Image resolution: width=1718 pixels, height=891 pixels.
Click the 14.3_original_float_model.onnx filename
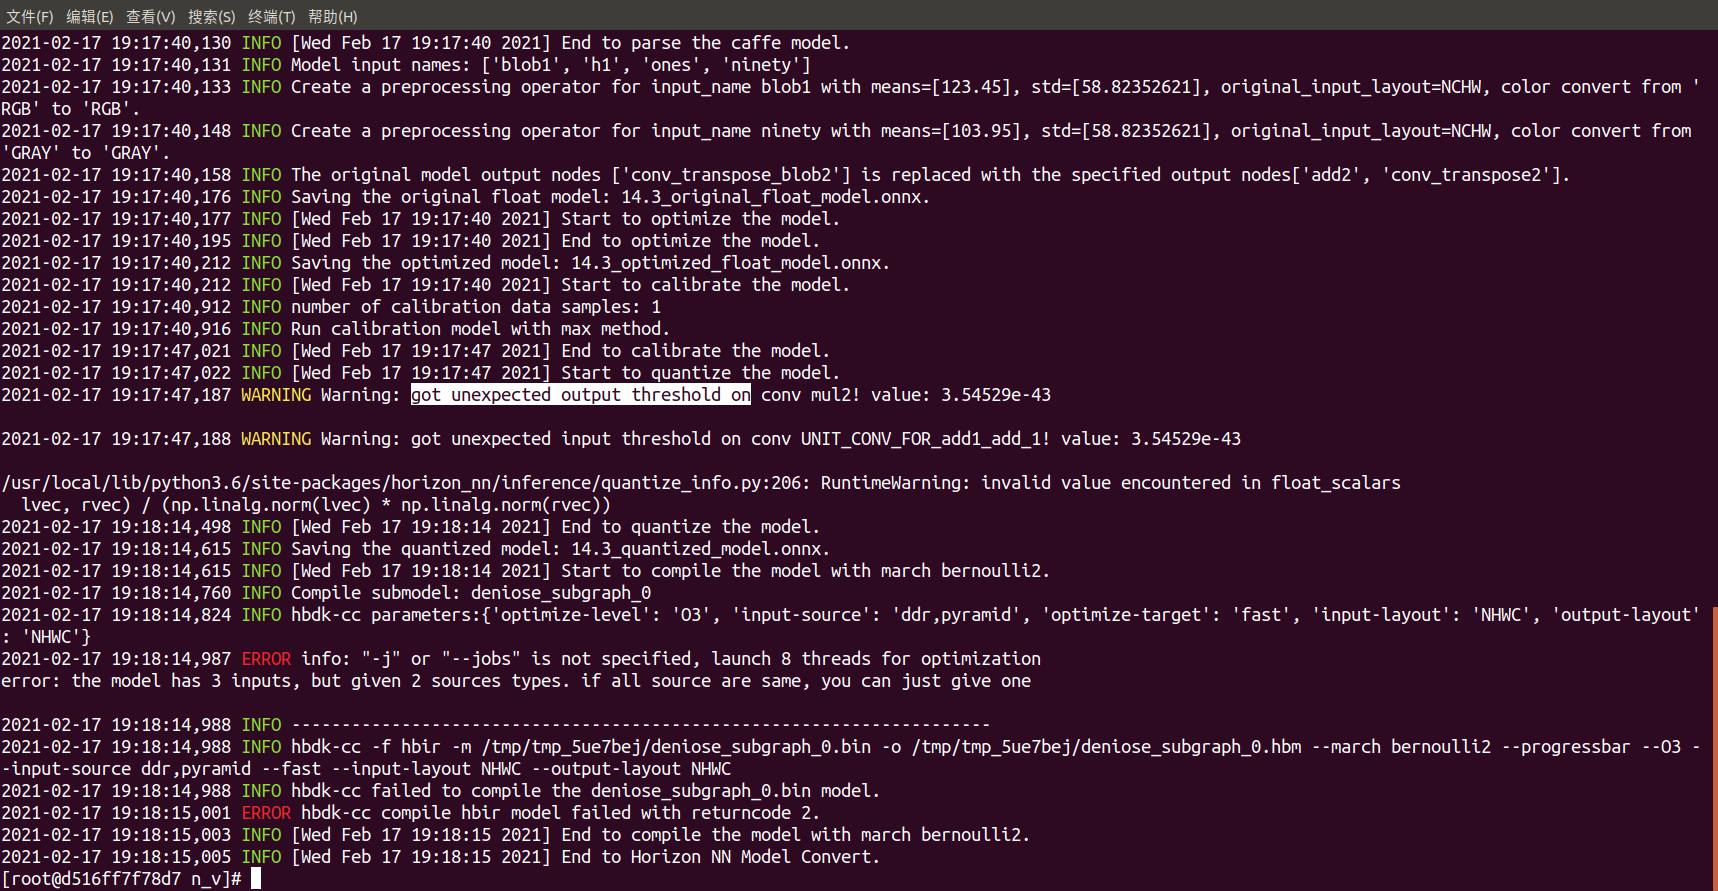tap(773, 197)
